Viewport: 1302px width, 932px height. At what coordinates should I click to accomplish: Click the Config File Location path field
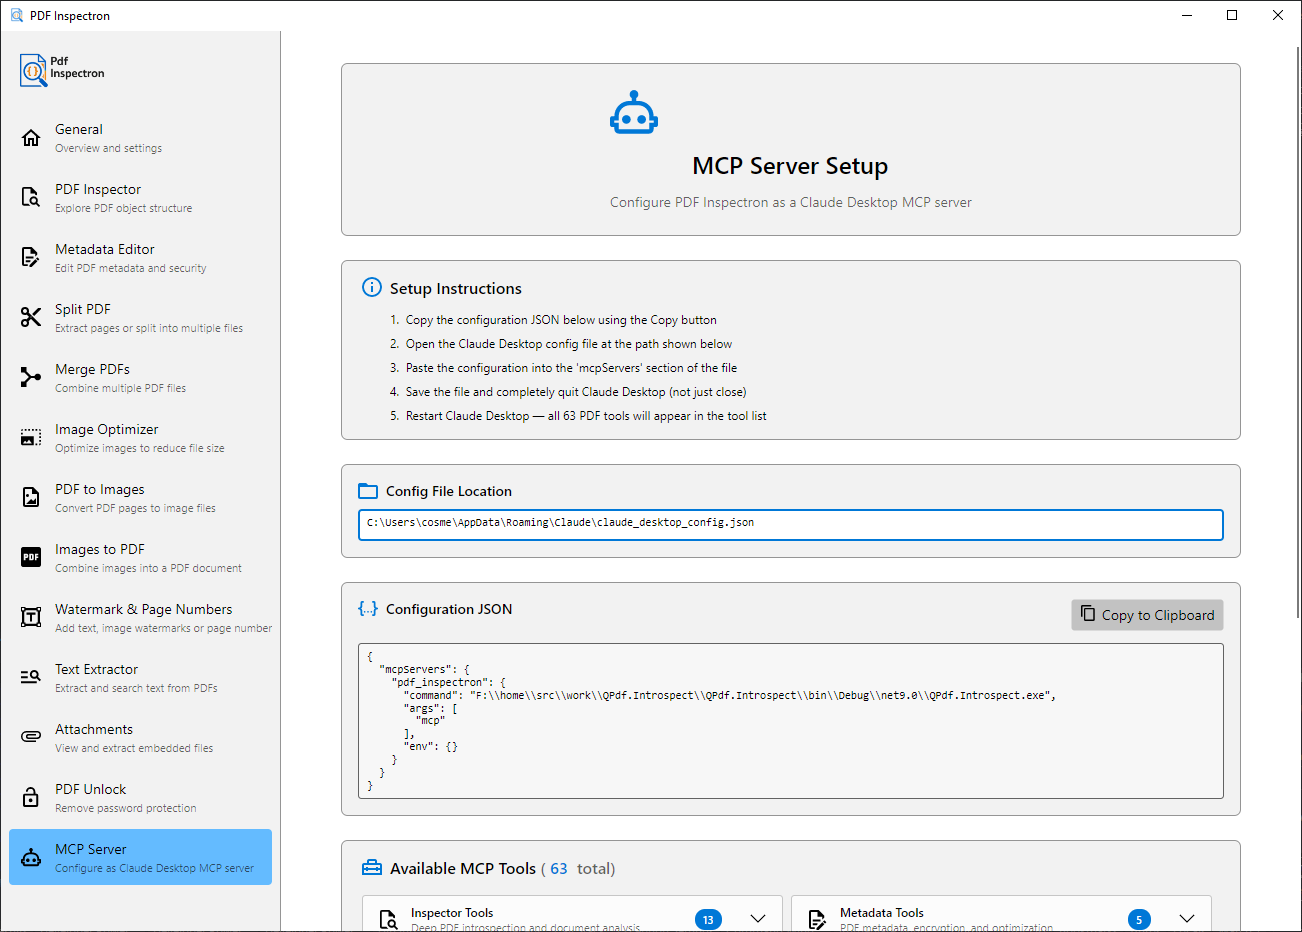(790, 524)
